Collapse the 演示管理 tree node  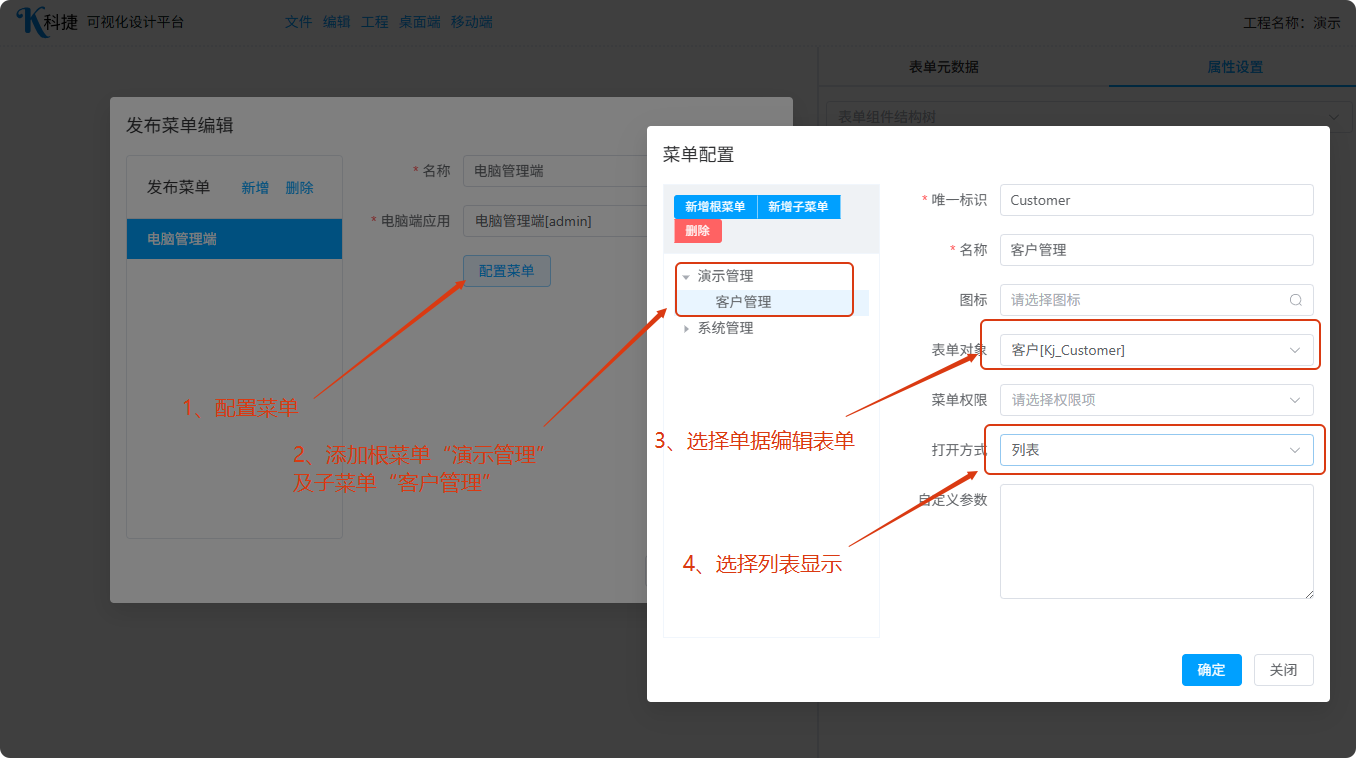(686, 277)
